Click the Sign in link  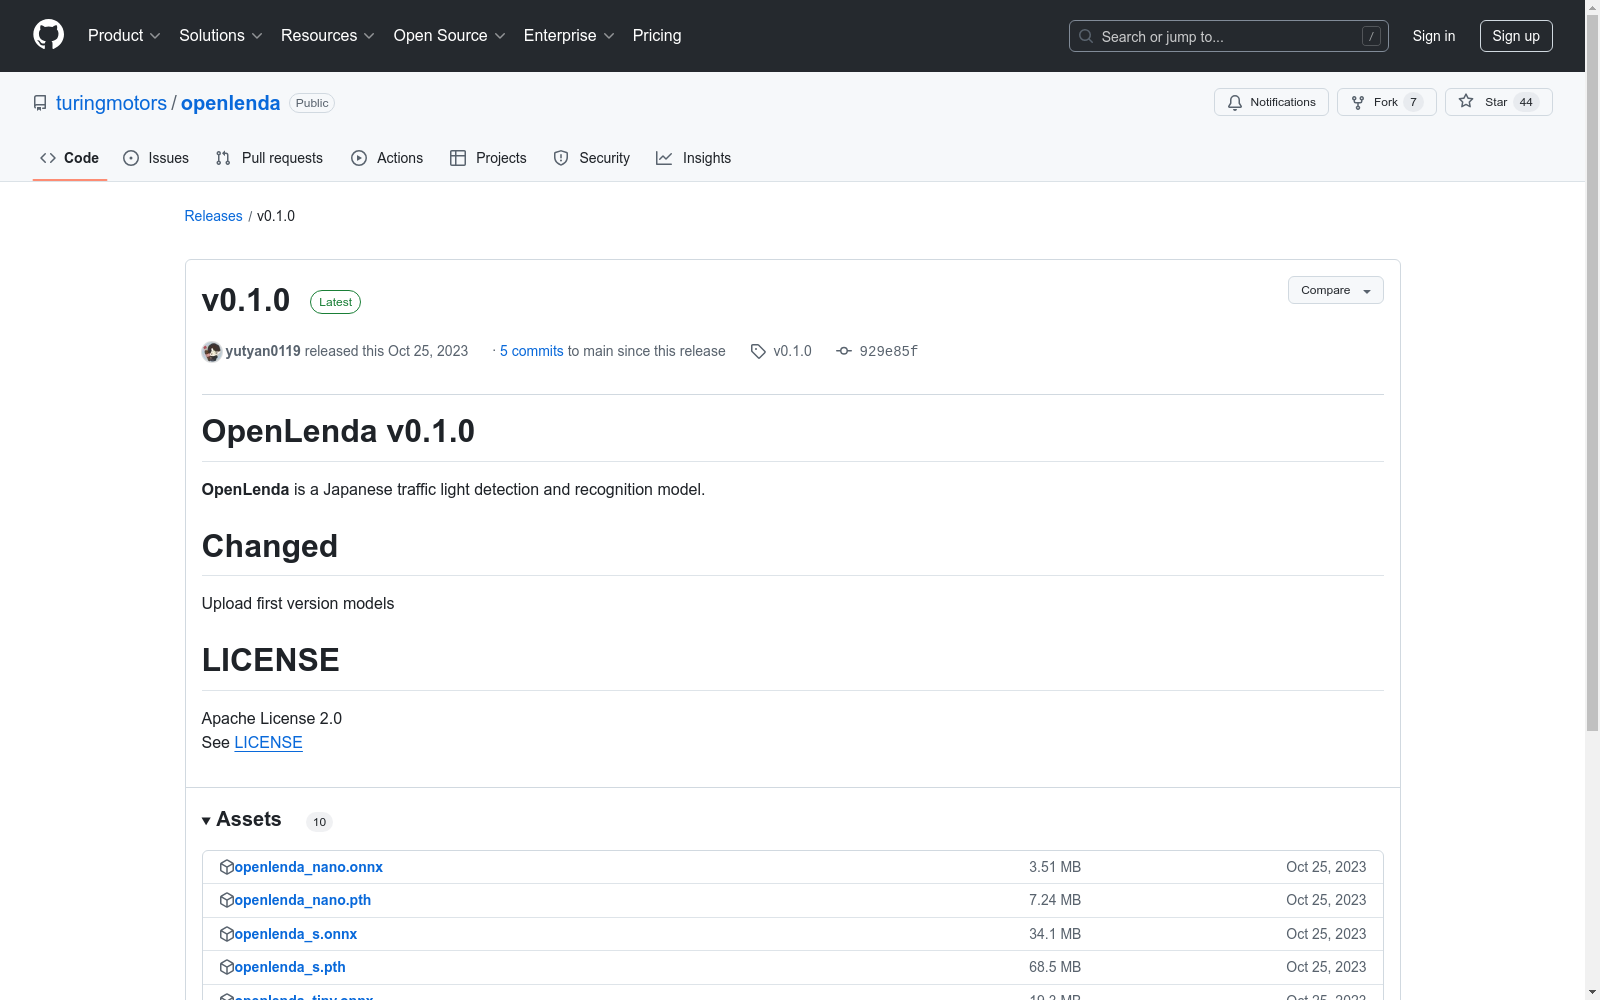(x=1434, y=36)
